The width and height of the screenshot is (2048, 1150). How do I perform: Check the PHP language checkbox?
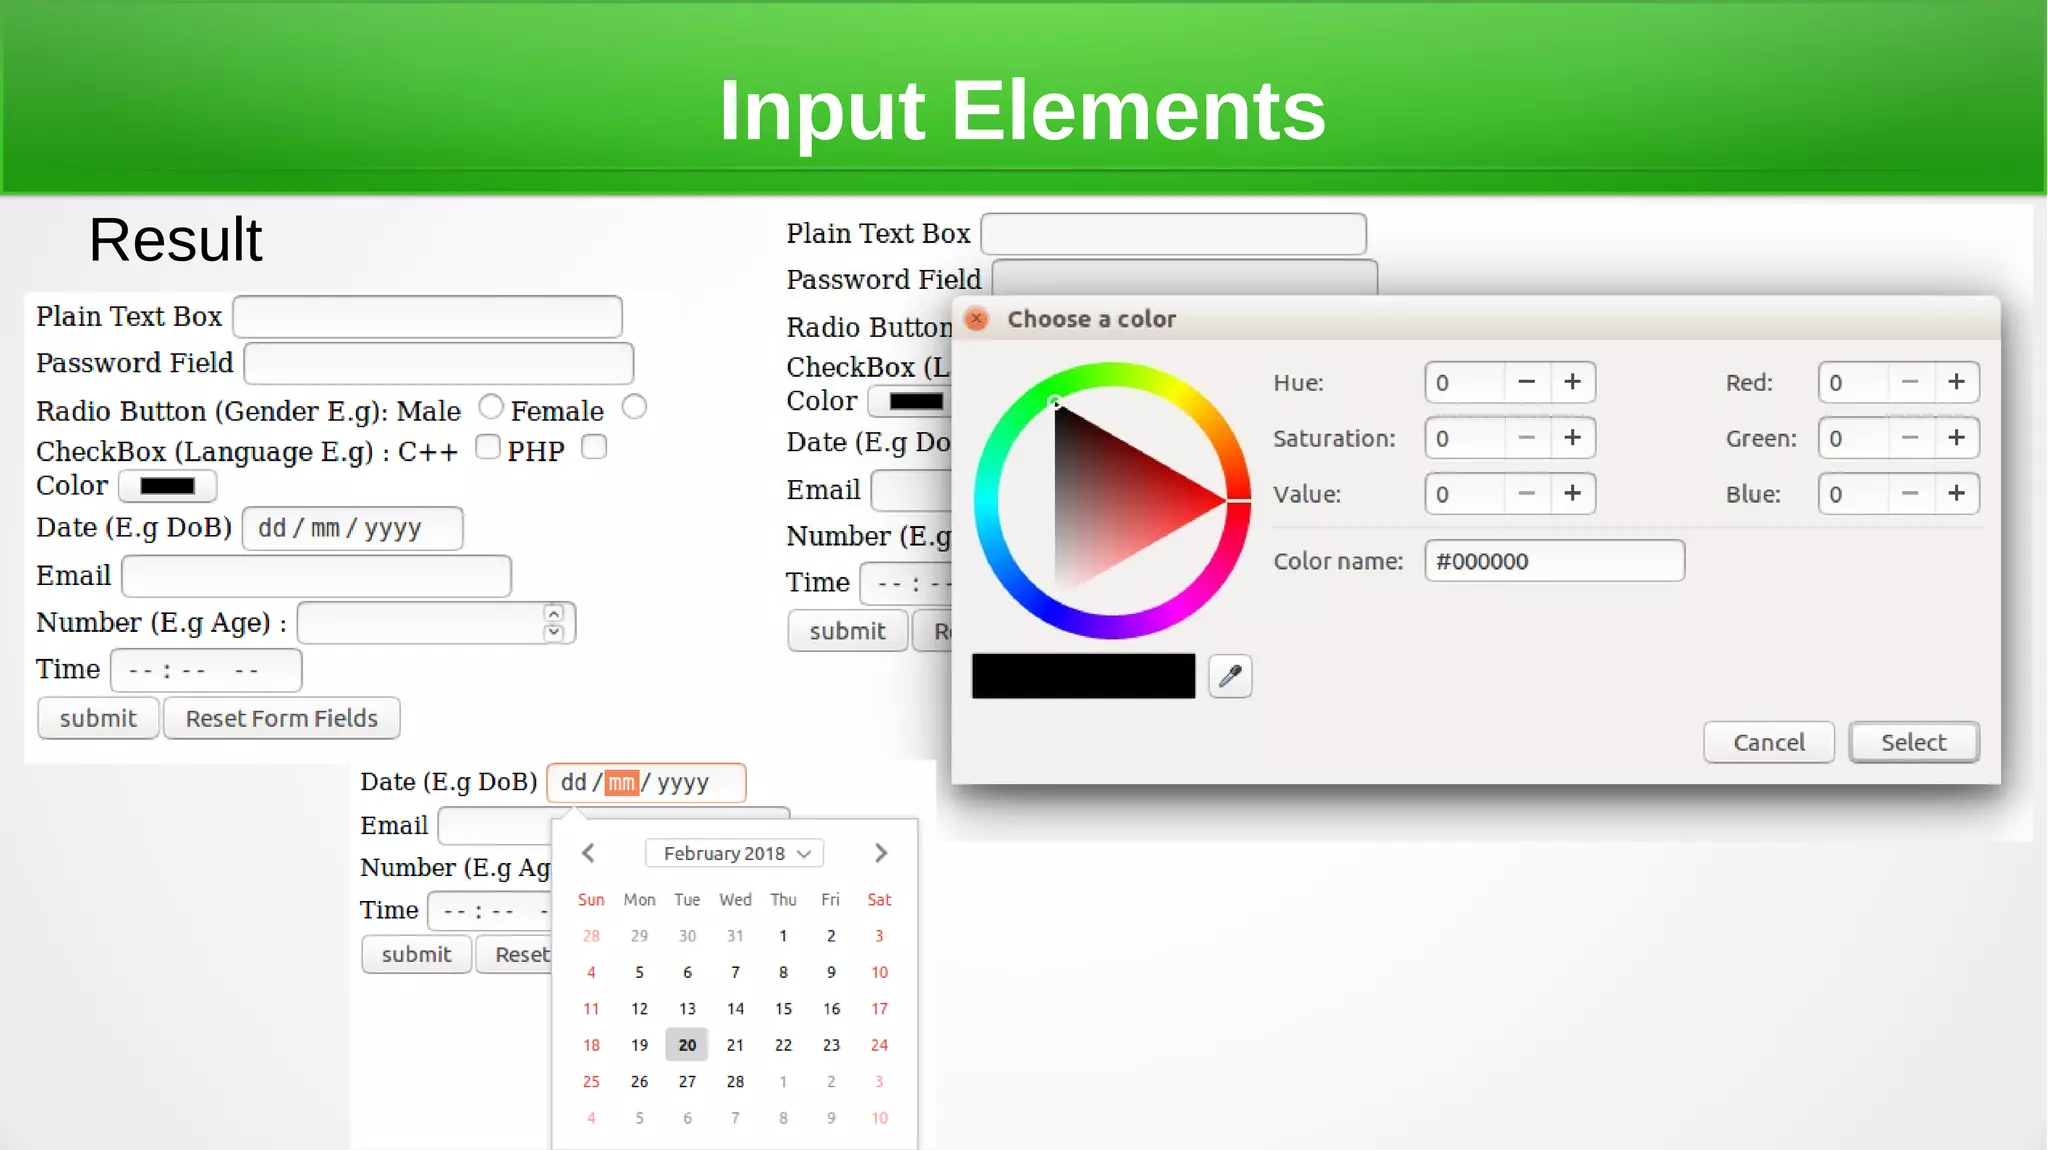pos(594,447)
